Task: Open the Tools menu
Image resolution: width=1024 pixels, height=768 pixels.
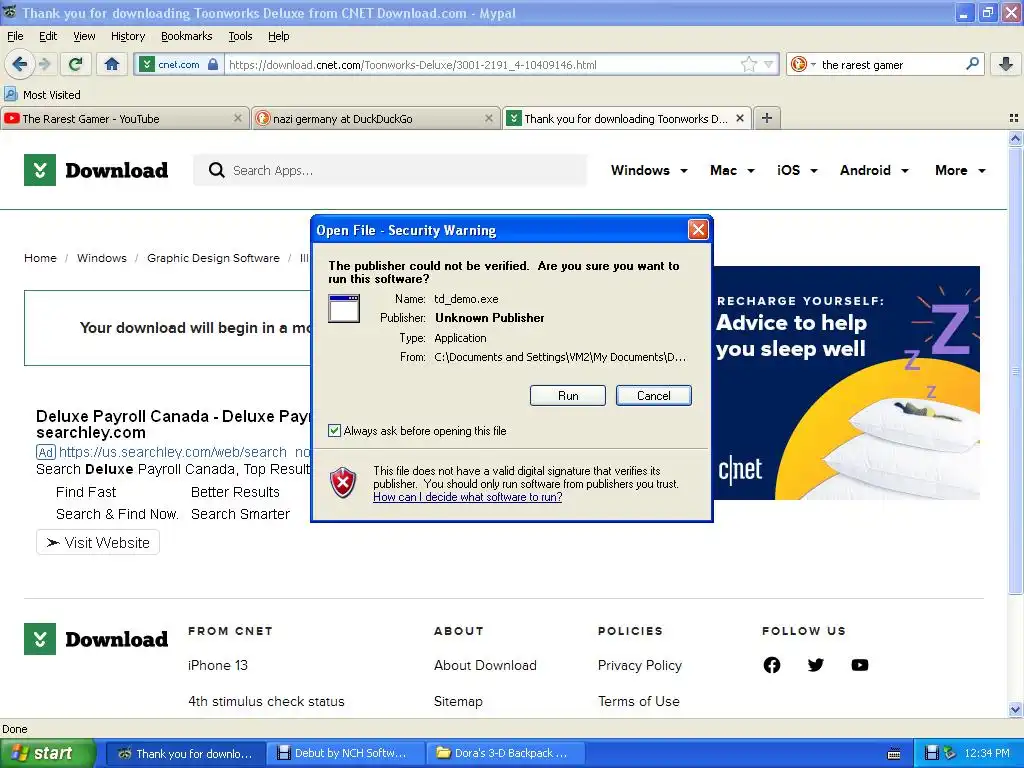Action: click(x=240, y=36)
